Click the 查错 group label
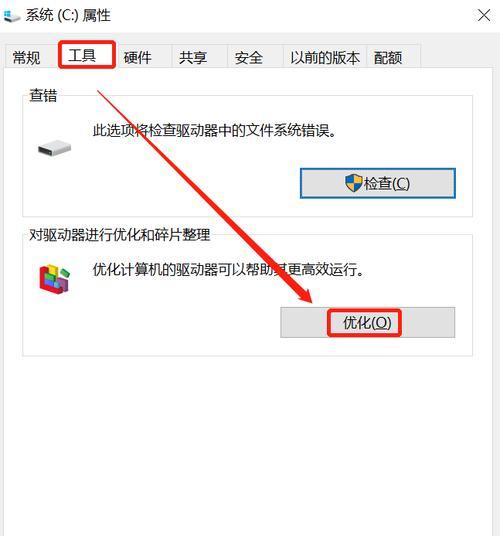Viewport: 500px width, 536px height. pyautogui.click(x=43, y=95)
